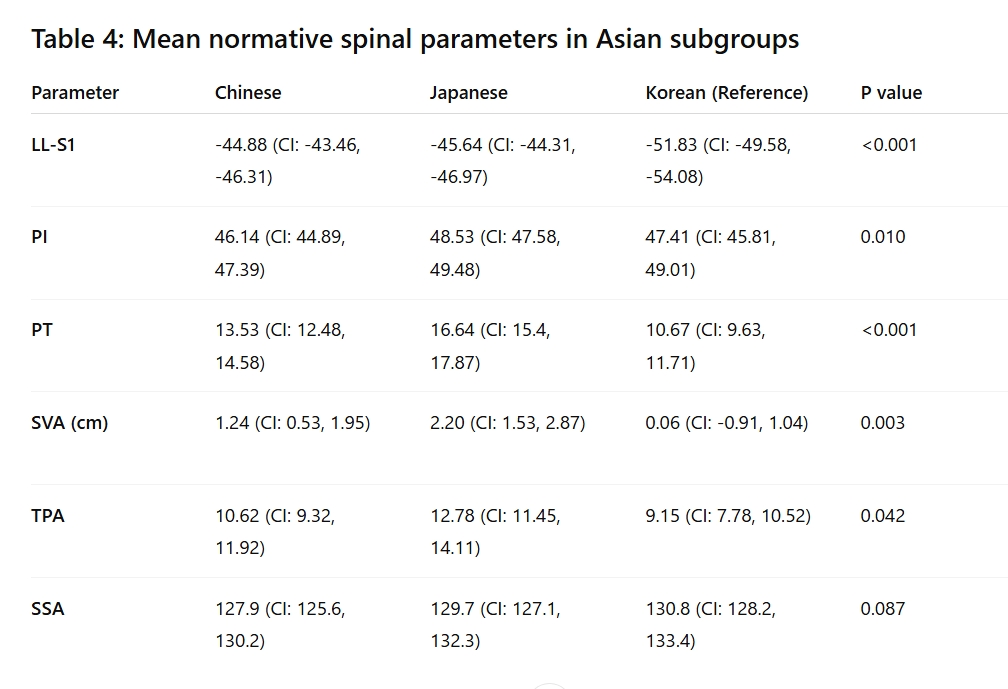Viewport: 1008px width, 689px height.
Task: Select the SVA (cm) row label
Action: 69,423
